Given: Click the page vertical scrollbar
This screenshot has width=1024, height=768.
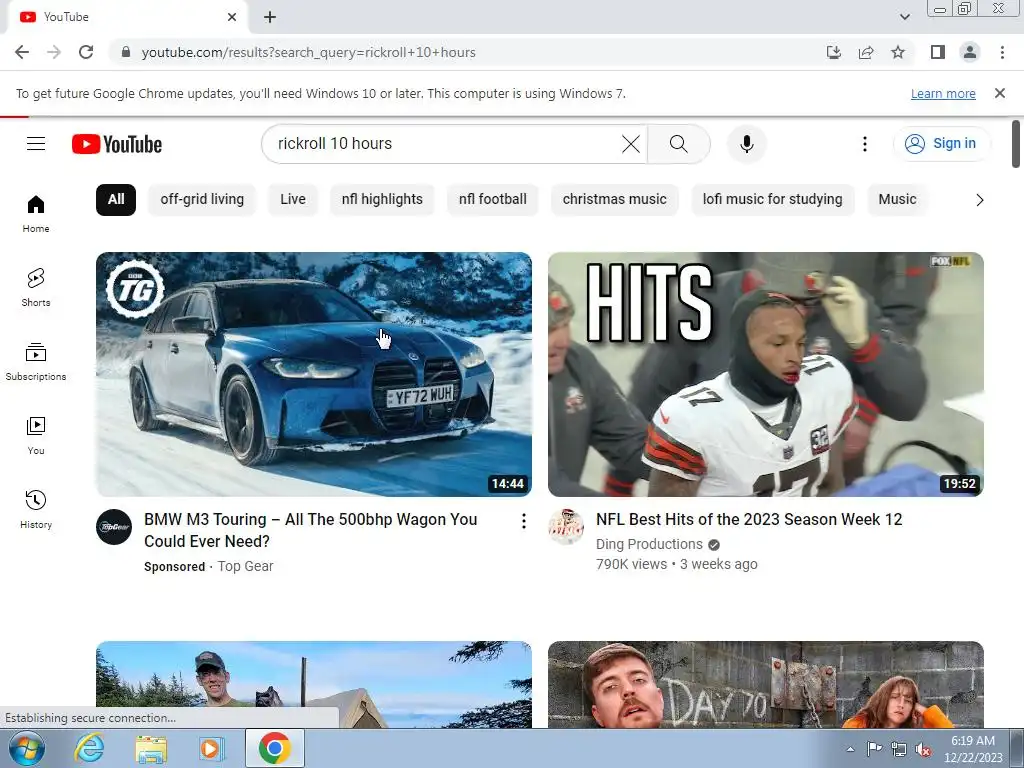Looking at the screenshot, I should pos(1016,144).
